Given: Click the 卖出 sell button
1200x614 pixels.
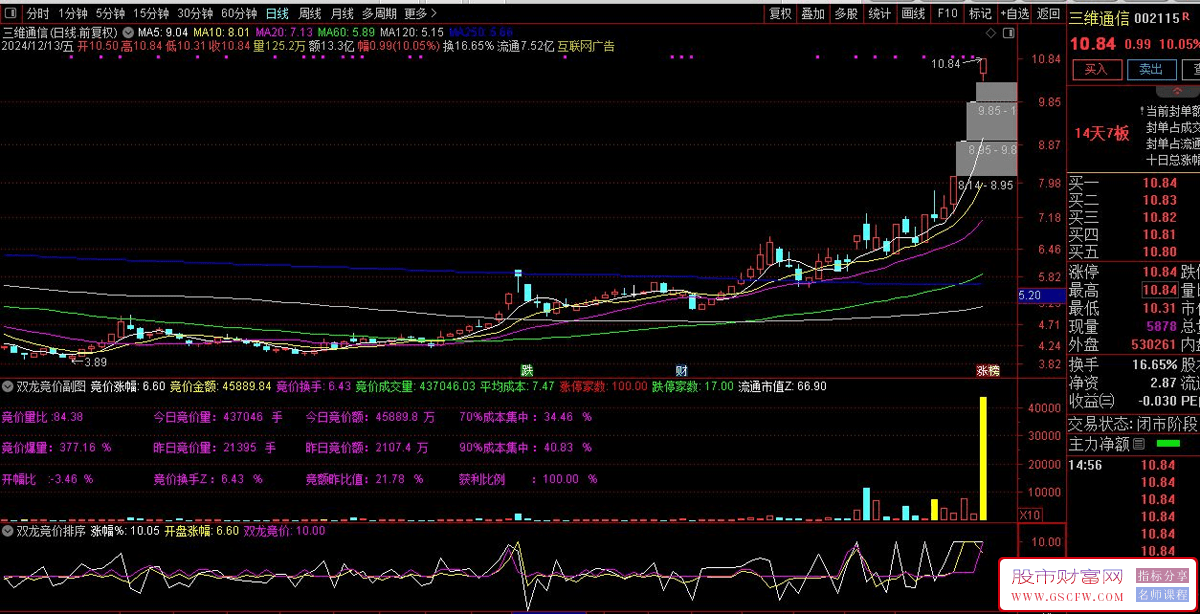Looking at the screenshot, I should click(x=1152, y=69).
